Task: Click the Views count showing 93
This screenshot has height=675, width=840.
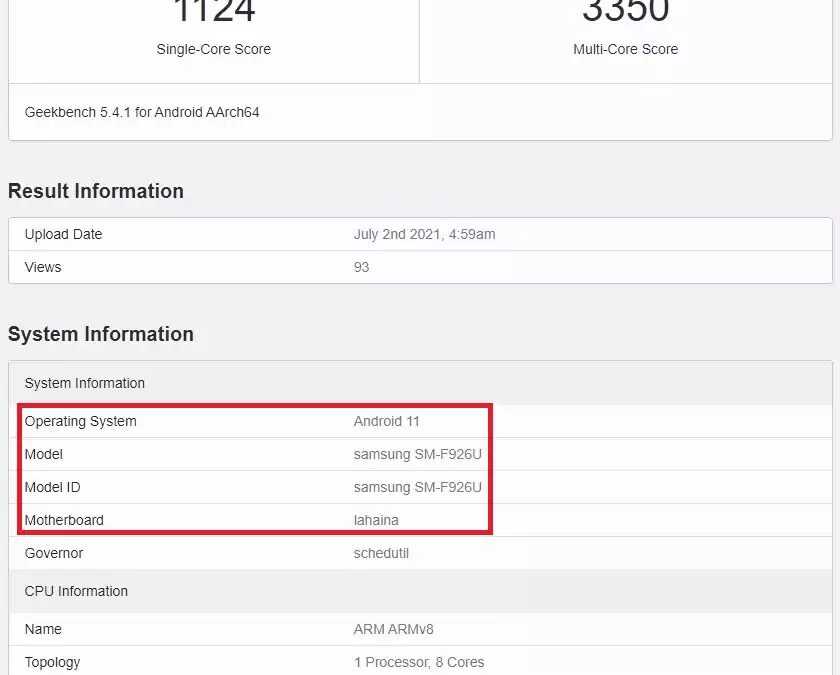Action: 361,267
